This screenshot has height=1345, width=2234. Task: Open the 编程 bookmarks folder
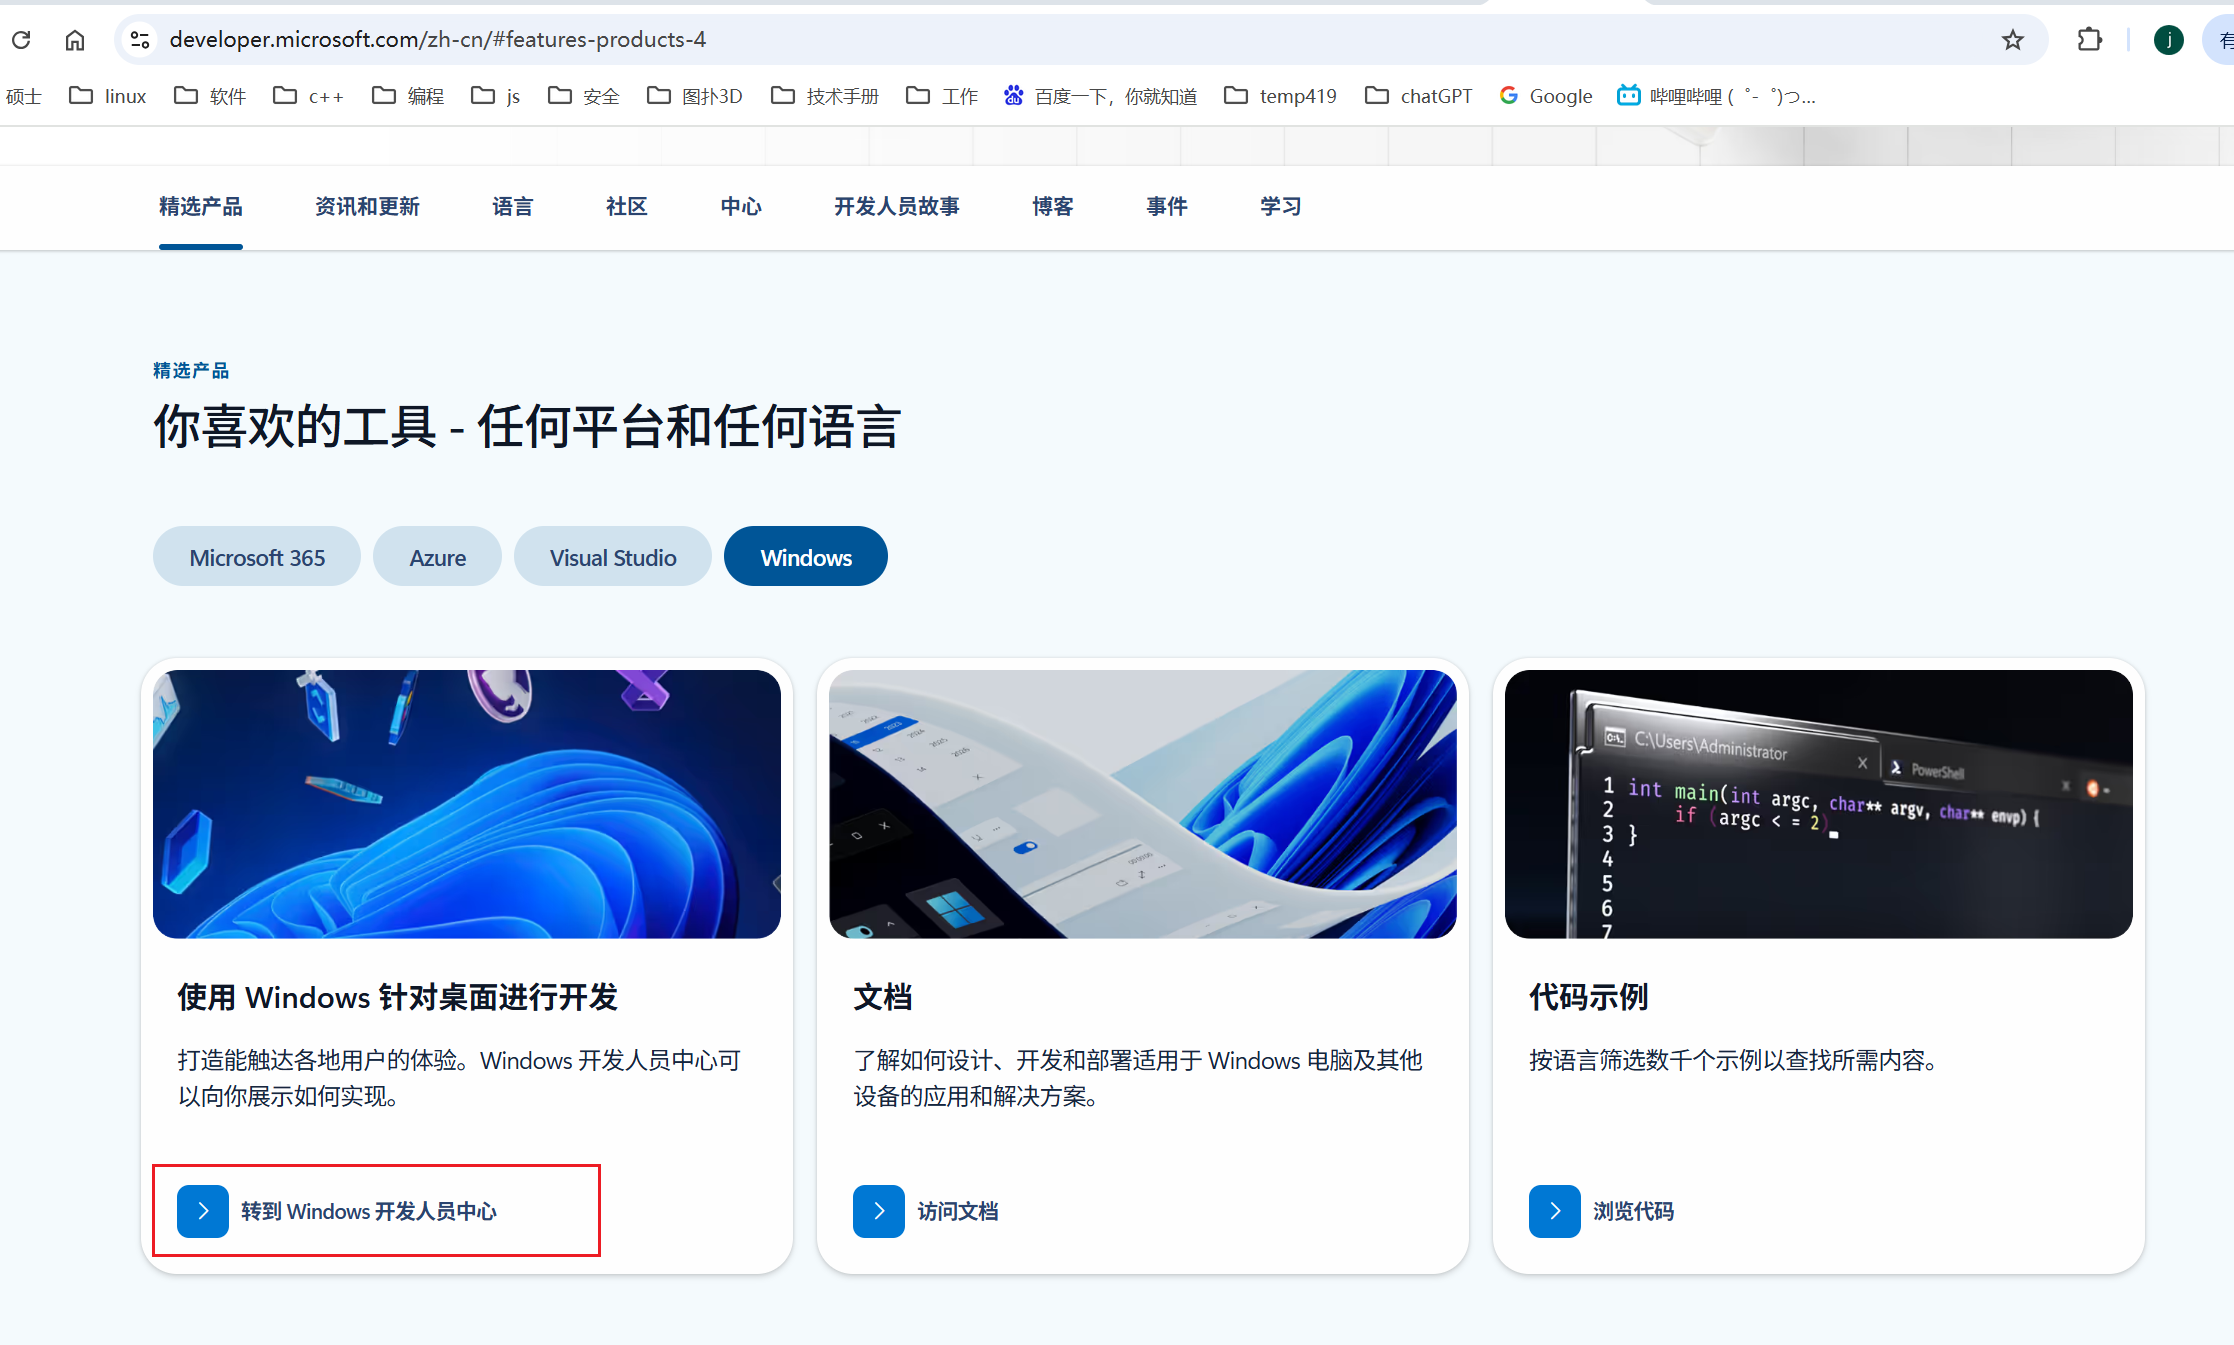click(x=408, y=96)
